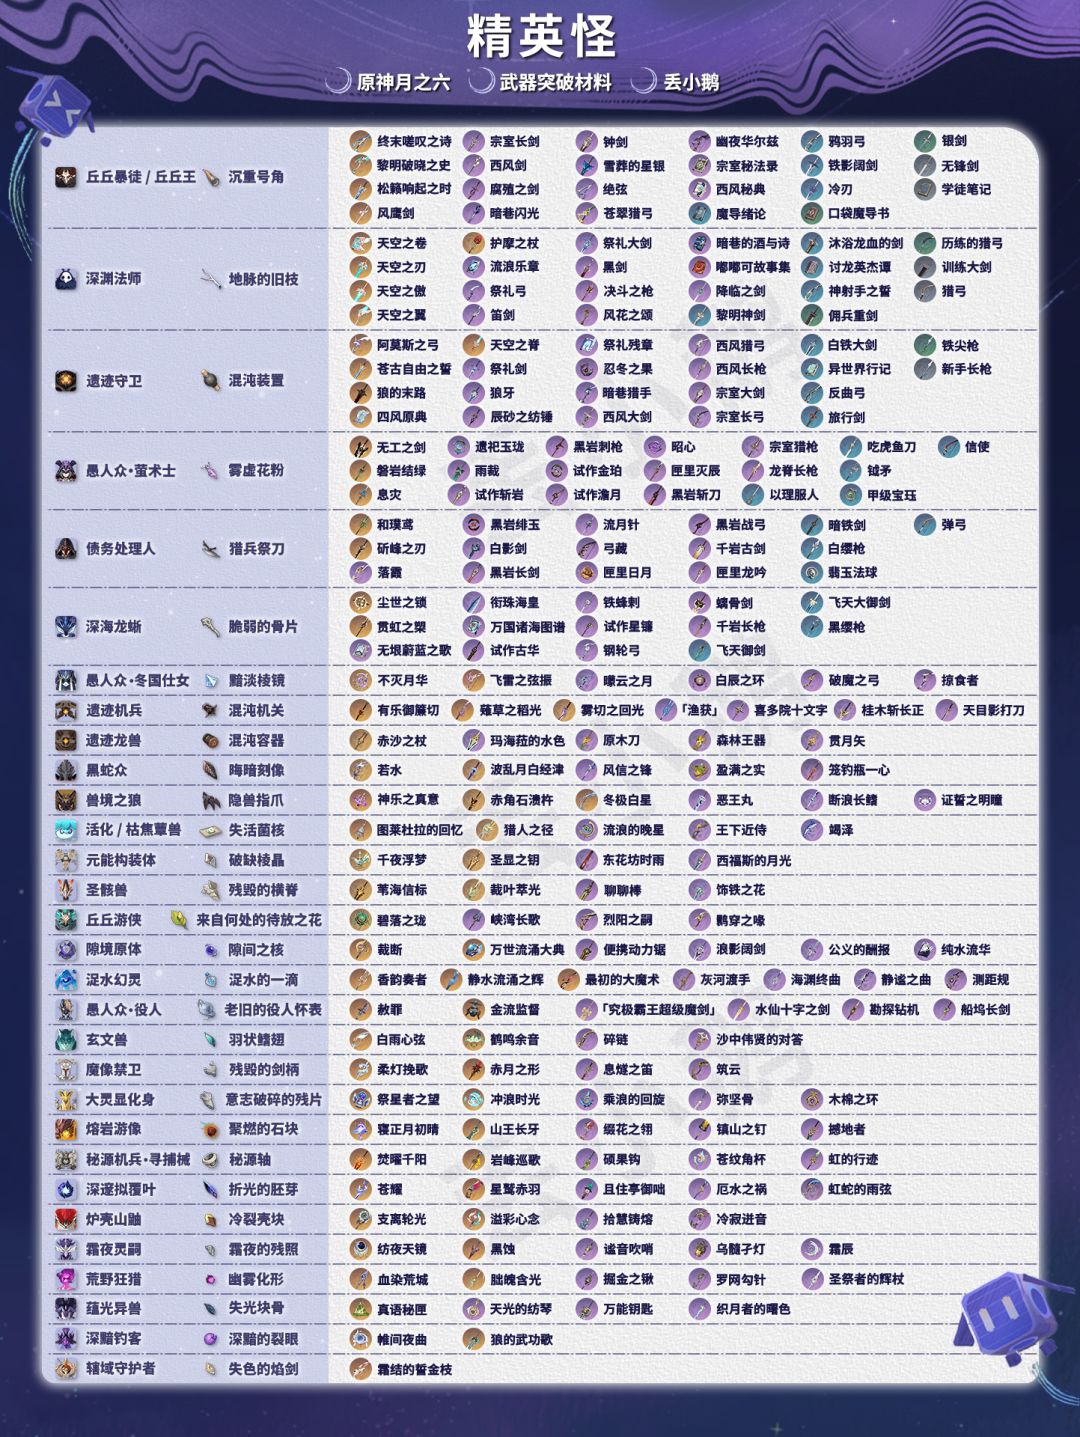Select the 地脉的旧枝 branch material icon
Image resolution: width=1080 pixels, height=1437 pixels.
pos(211,279)
